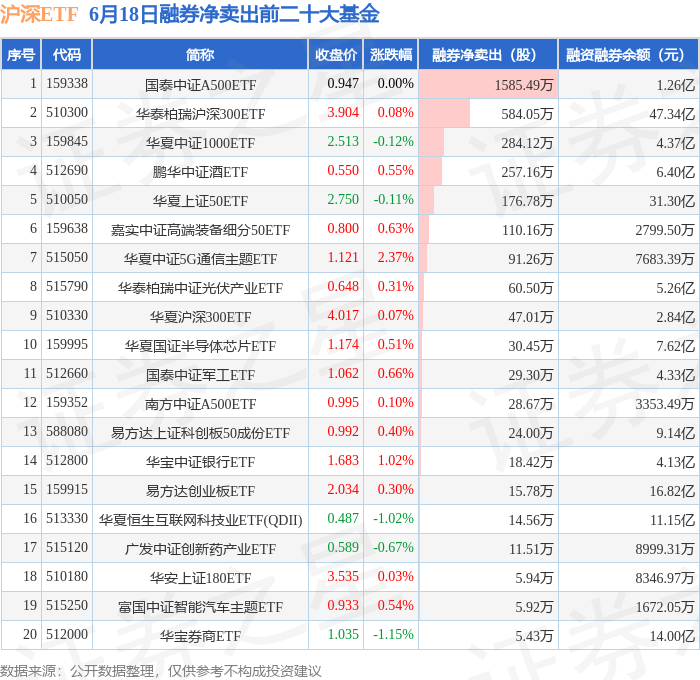This screenshot has height=680, width=700.
Task: Click the 代码 column header
Action: click(67, 55)
